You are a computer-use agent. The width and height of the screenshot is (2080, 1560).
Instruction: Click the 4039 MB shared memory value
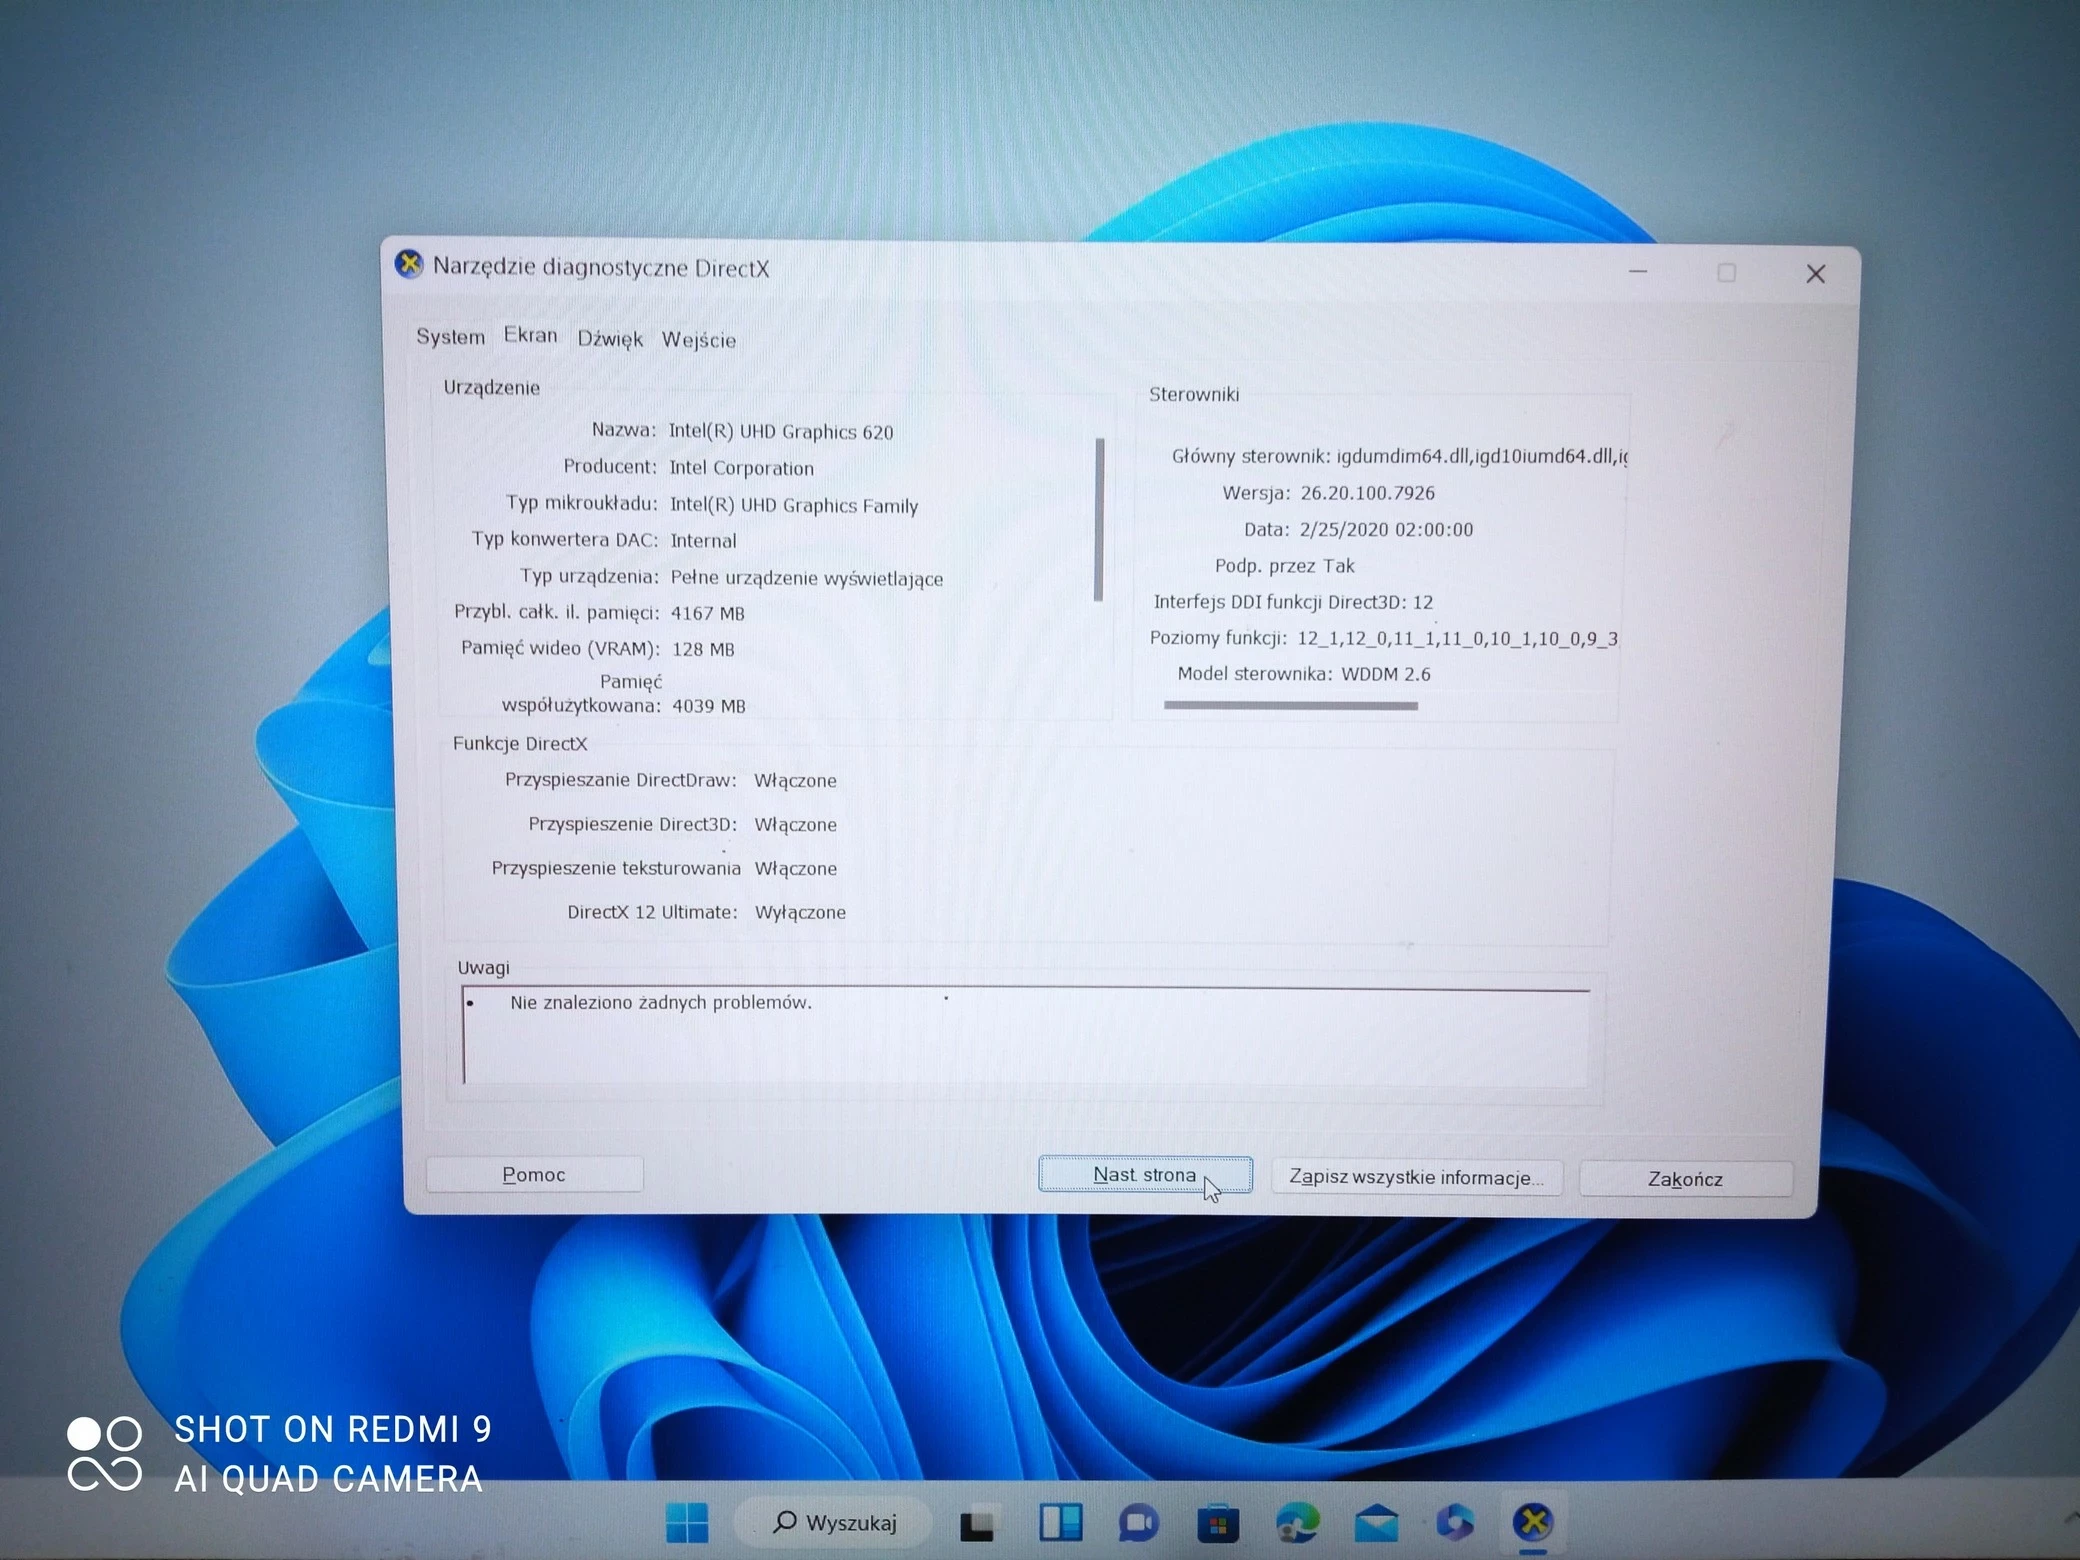(709, 706)
